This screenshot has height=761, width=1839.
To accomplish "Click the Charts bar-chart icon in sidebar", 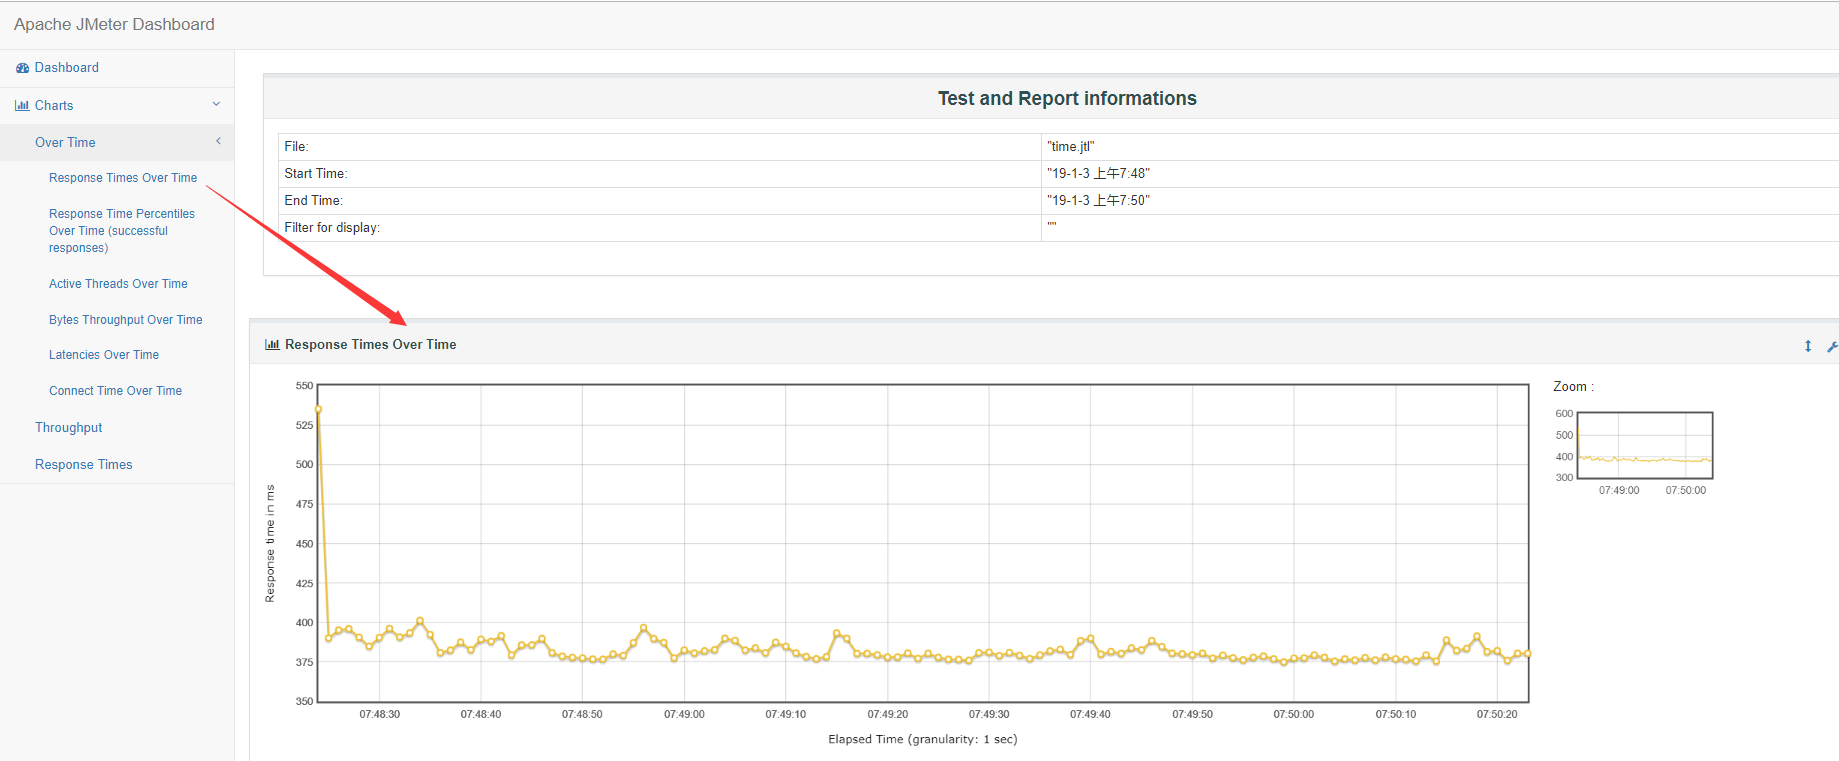I will click(22, 105).
